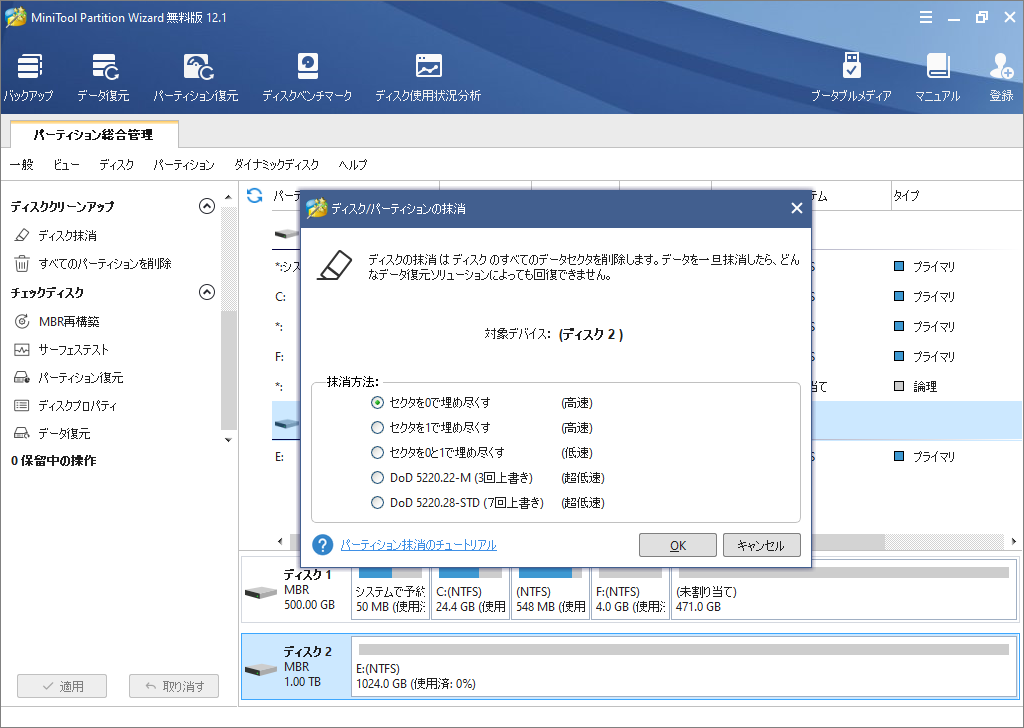Click the キャンセル button
Screen dimensions: 1024x728
click(x=761, y=545)
